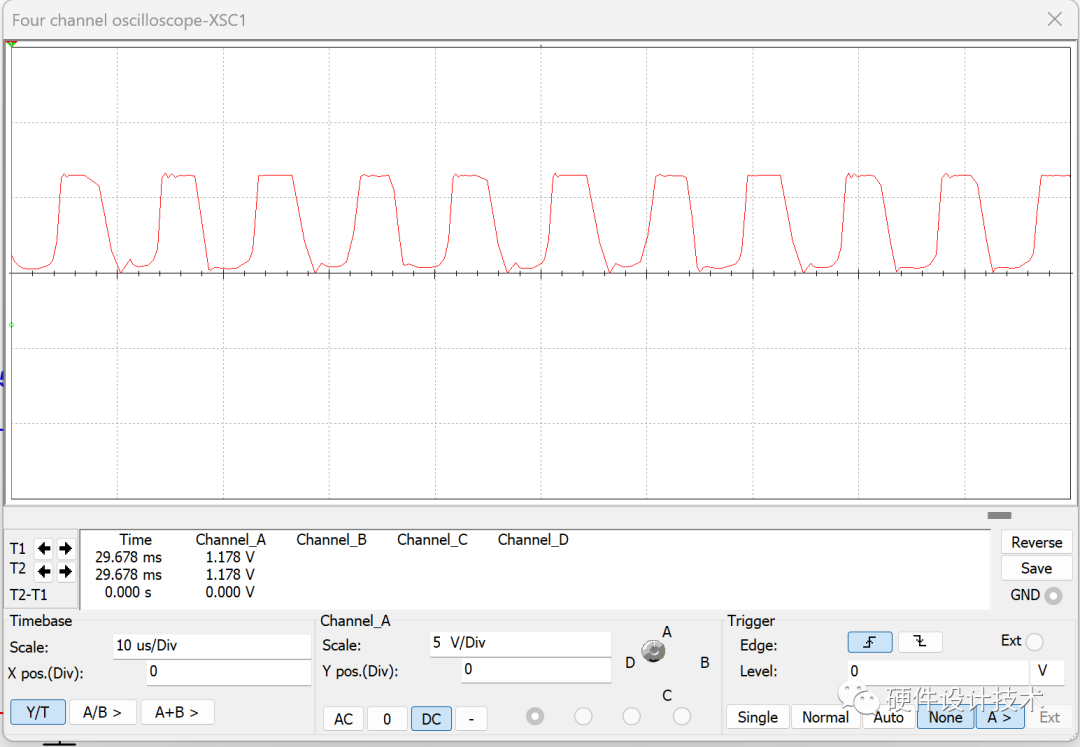
Task: Select the channel C selection circle
Action: 631,717
